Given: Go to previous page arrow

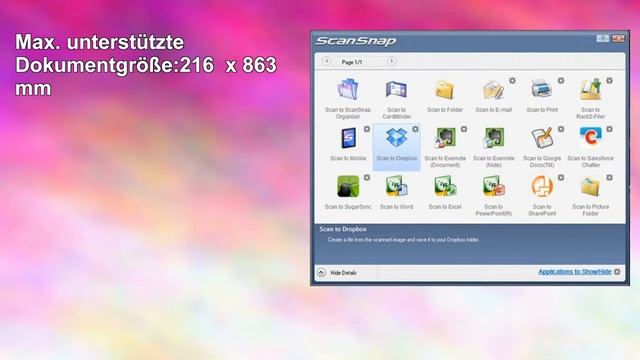Looking at the screenshot, I should [327, 61].
